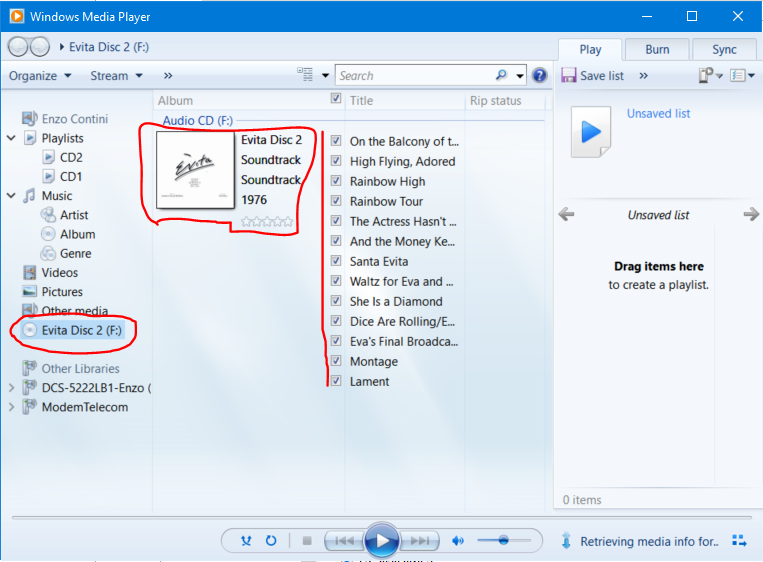Open the Organize dropdown menu
The height and width of the screenshot is (562, 763).
pyautogui.click(x=40, y=75)
